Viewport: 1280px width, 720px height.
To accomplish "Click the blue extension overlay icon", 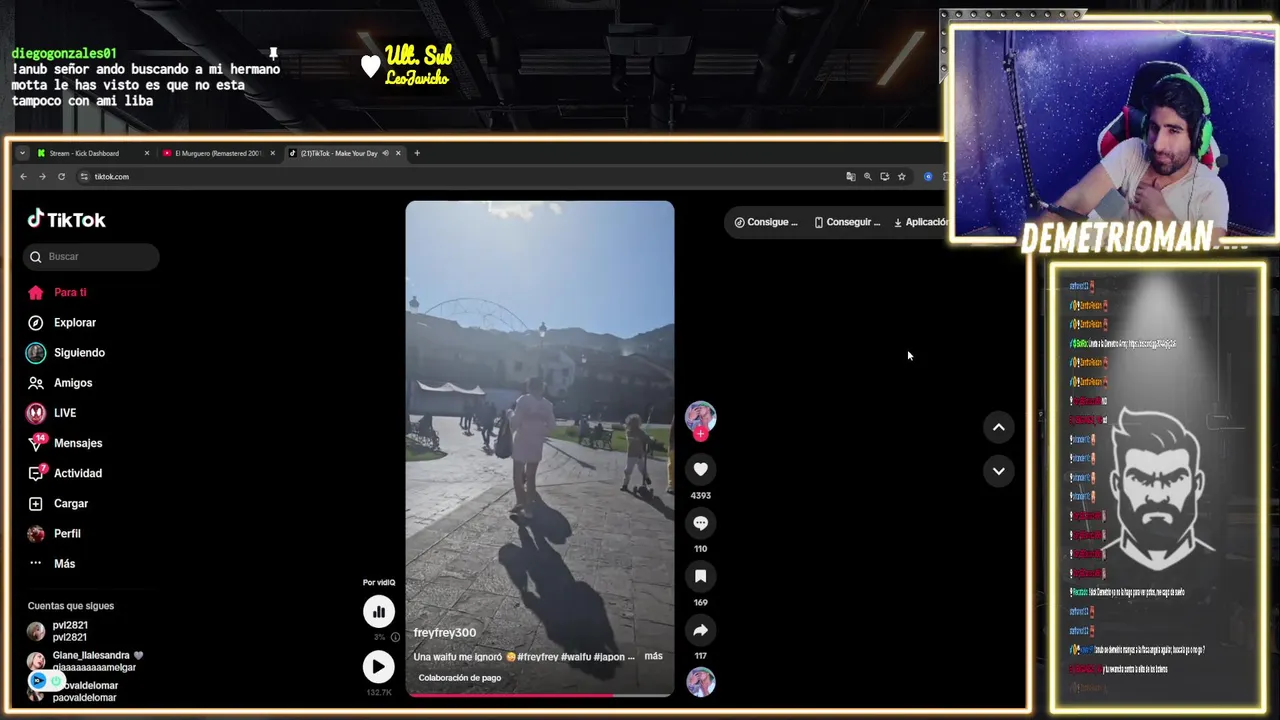I will pyautogui.click(x=38, y=681).
